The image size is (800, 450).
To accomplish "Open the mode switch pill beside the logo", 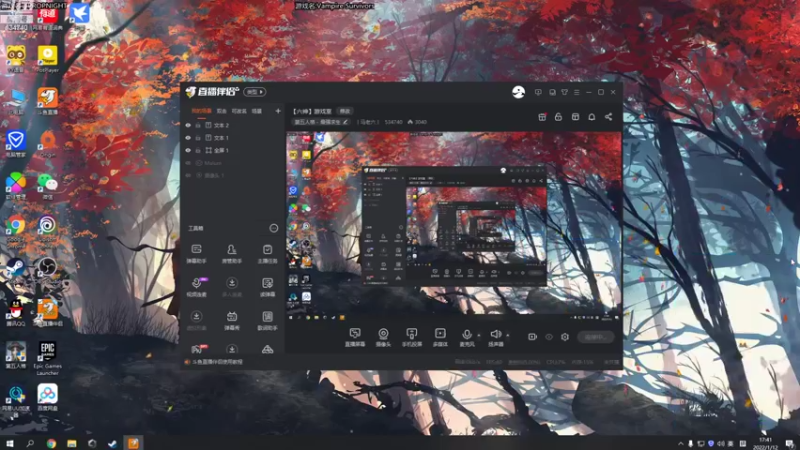I will click(x=255, y=92).
